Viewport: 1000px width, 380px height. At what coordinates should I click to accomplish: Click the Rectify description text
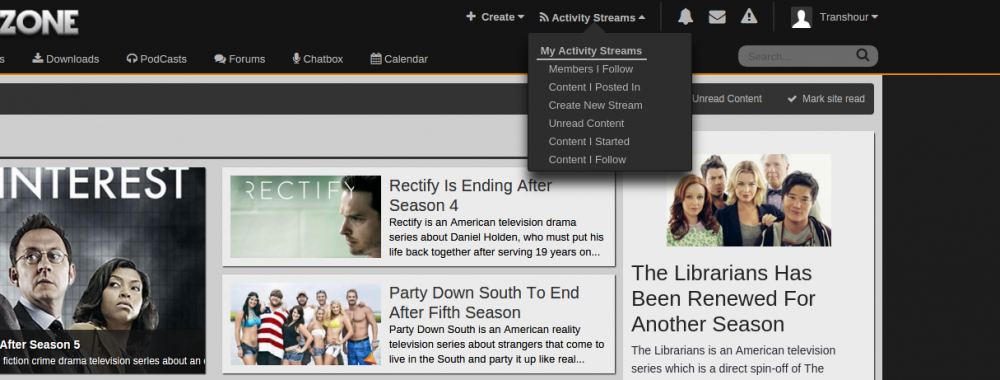pos(496,237)
